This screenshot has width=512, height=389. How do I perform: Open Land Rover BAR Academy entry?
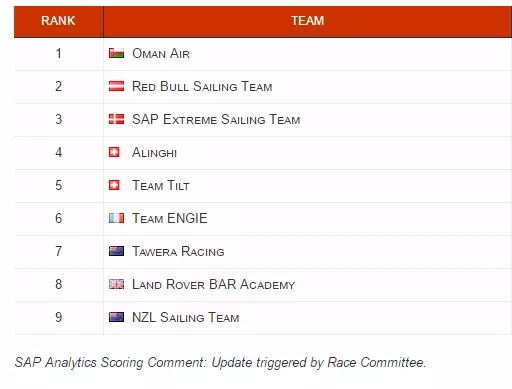tap(214, 284)
